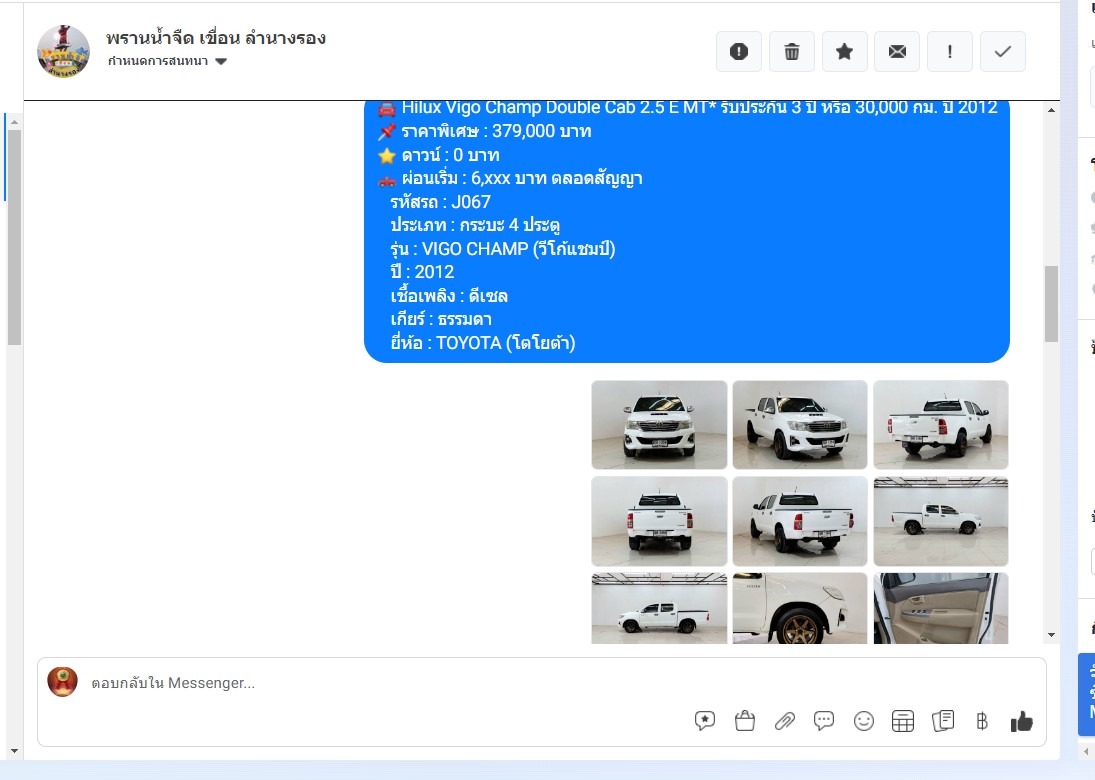Click the left list scrollbar thumb
1095x780 pixels.
[x=14, y=237]
